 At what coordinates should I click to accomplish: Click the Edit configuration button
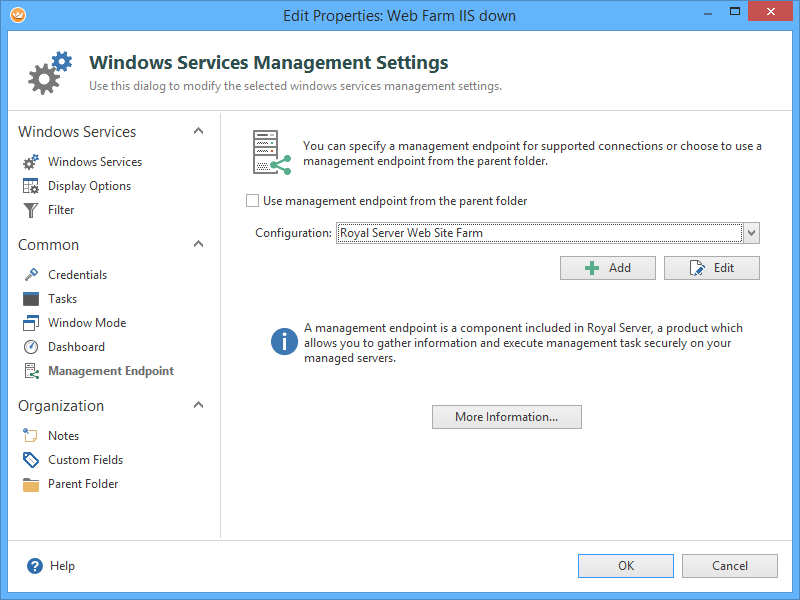(x=712, y=268)
